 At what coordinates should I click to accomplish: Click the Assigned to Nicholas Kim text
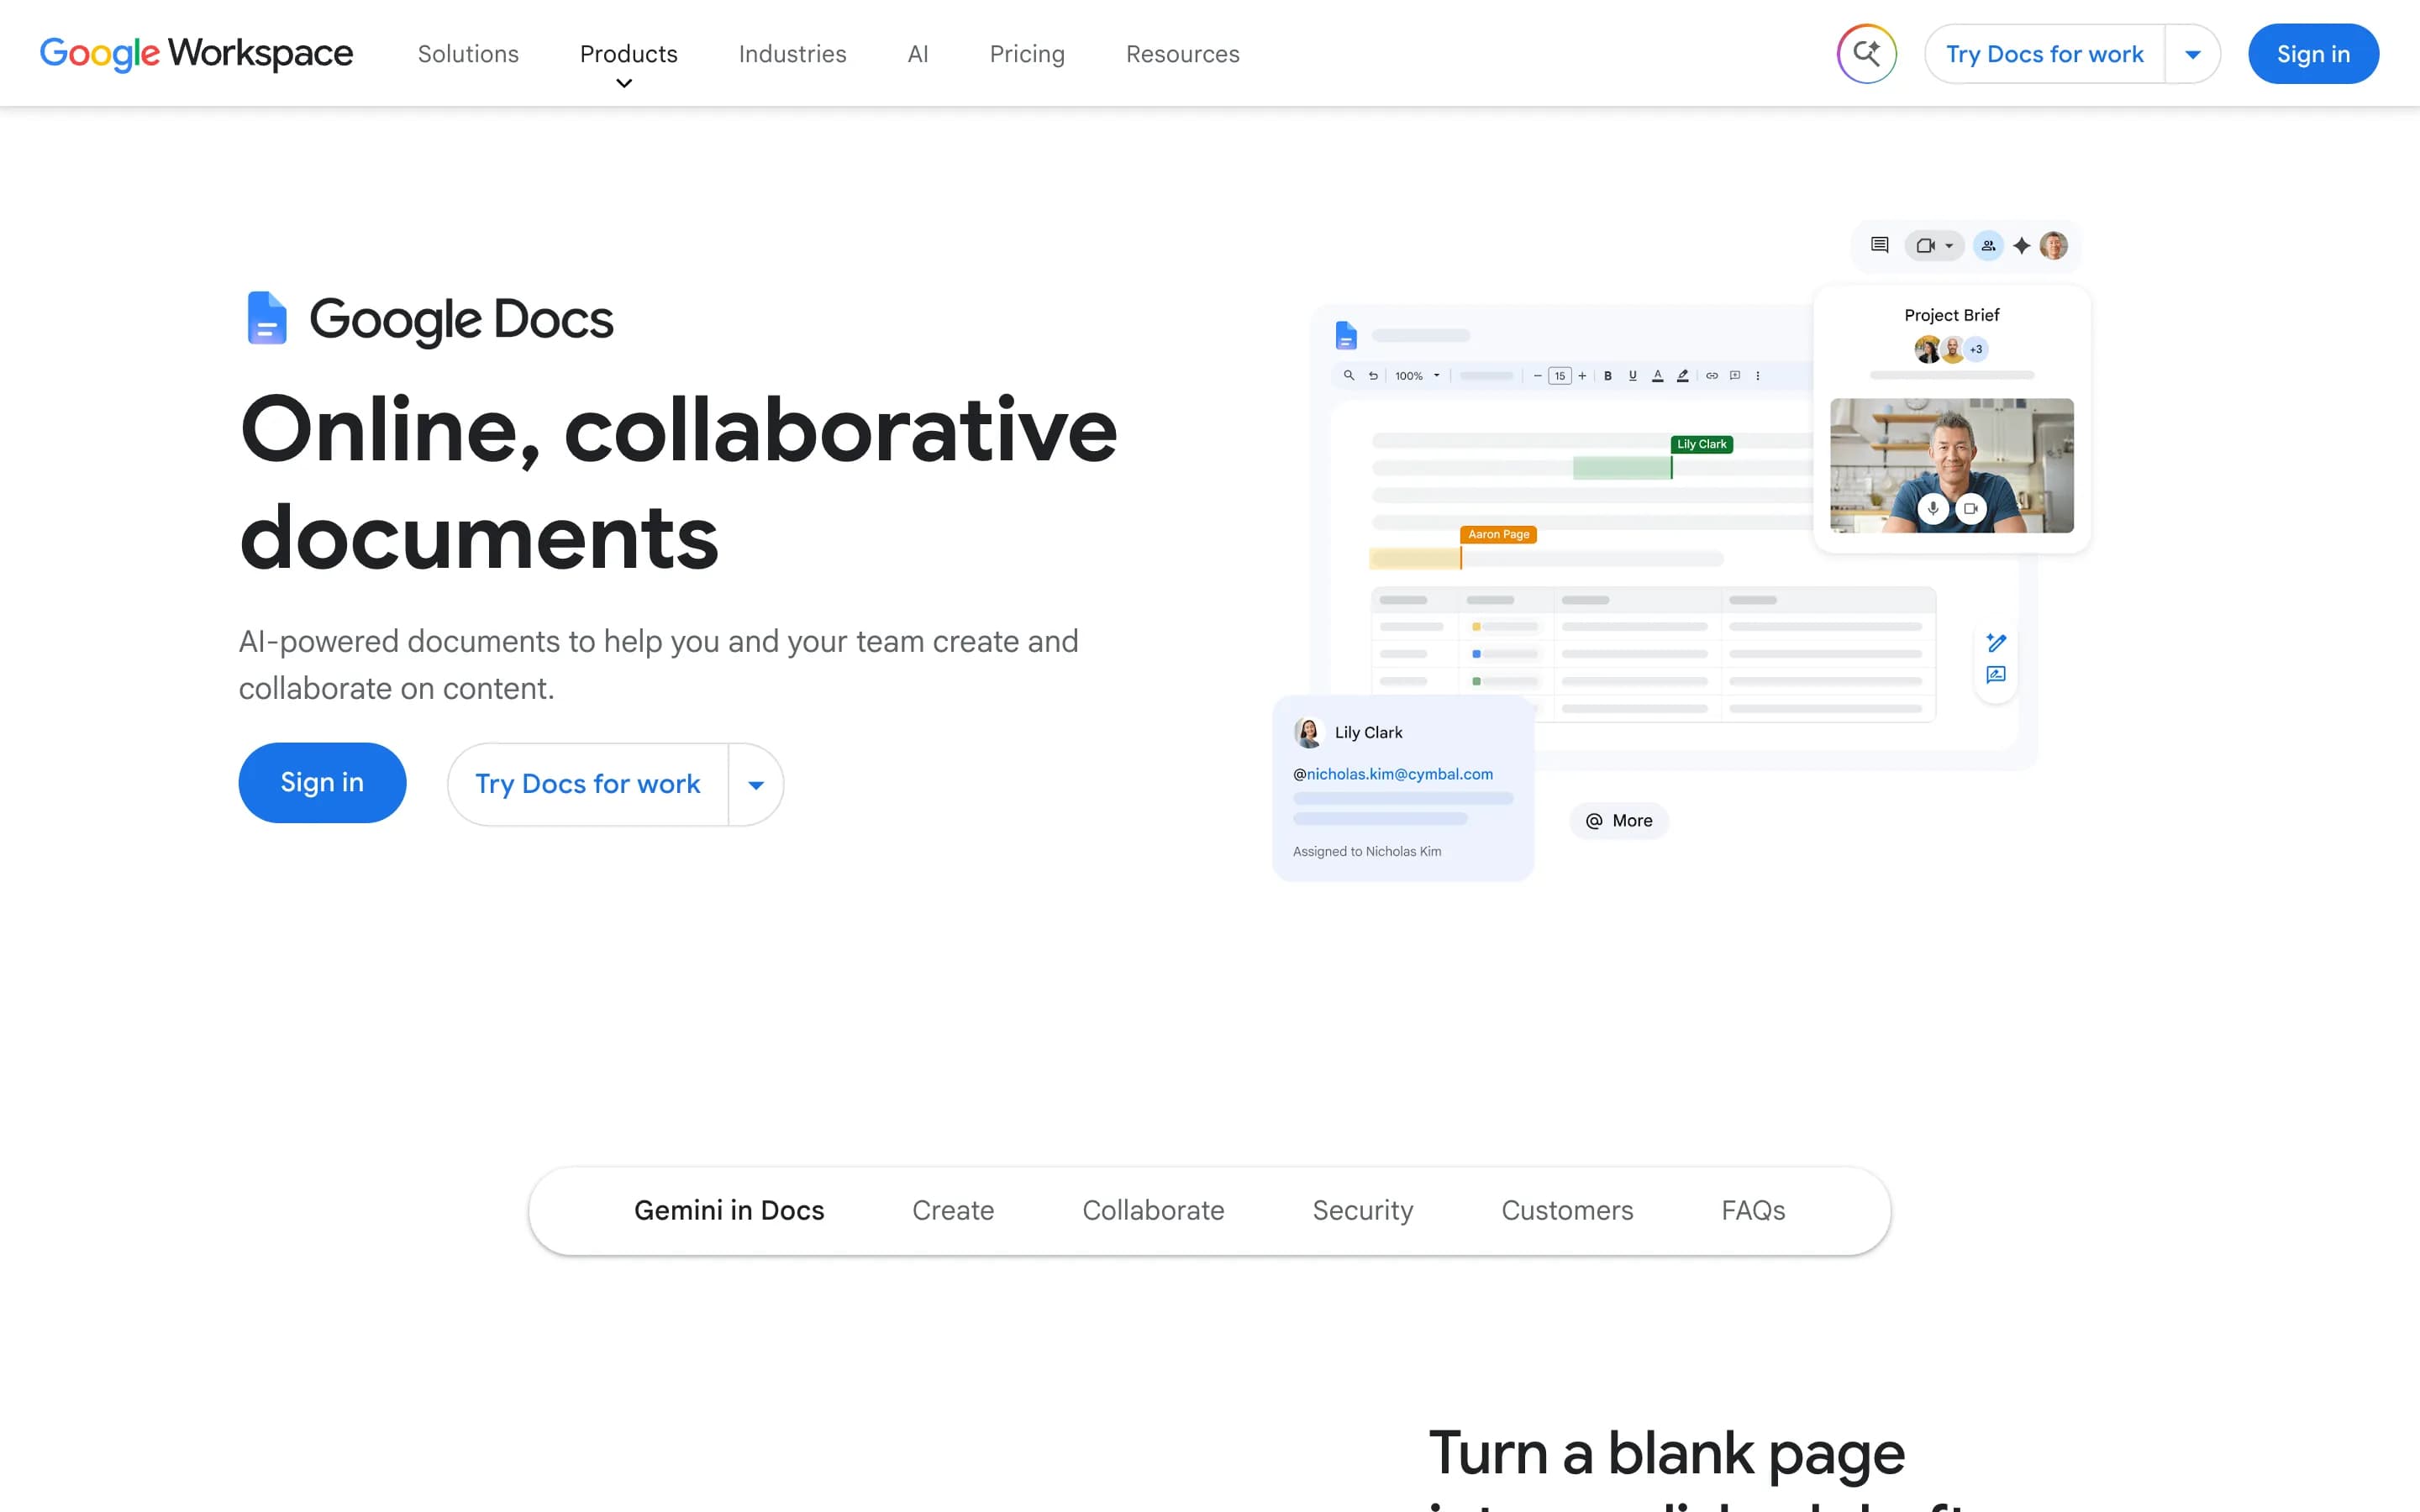click(1367, 851)
